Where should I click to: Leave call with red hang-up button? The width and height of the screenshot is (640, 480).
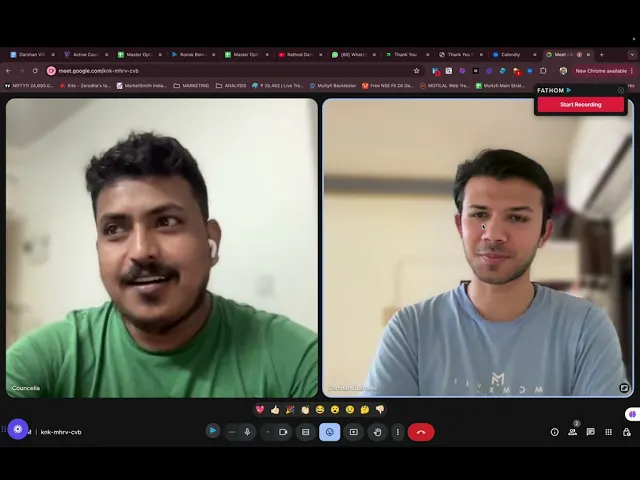click(x=421, y=432)
